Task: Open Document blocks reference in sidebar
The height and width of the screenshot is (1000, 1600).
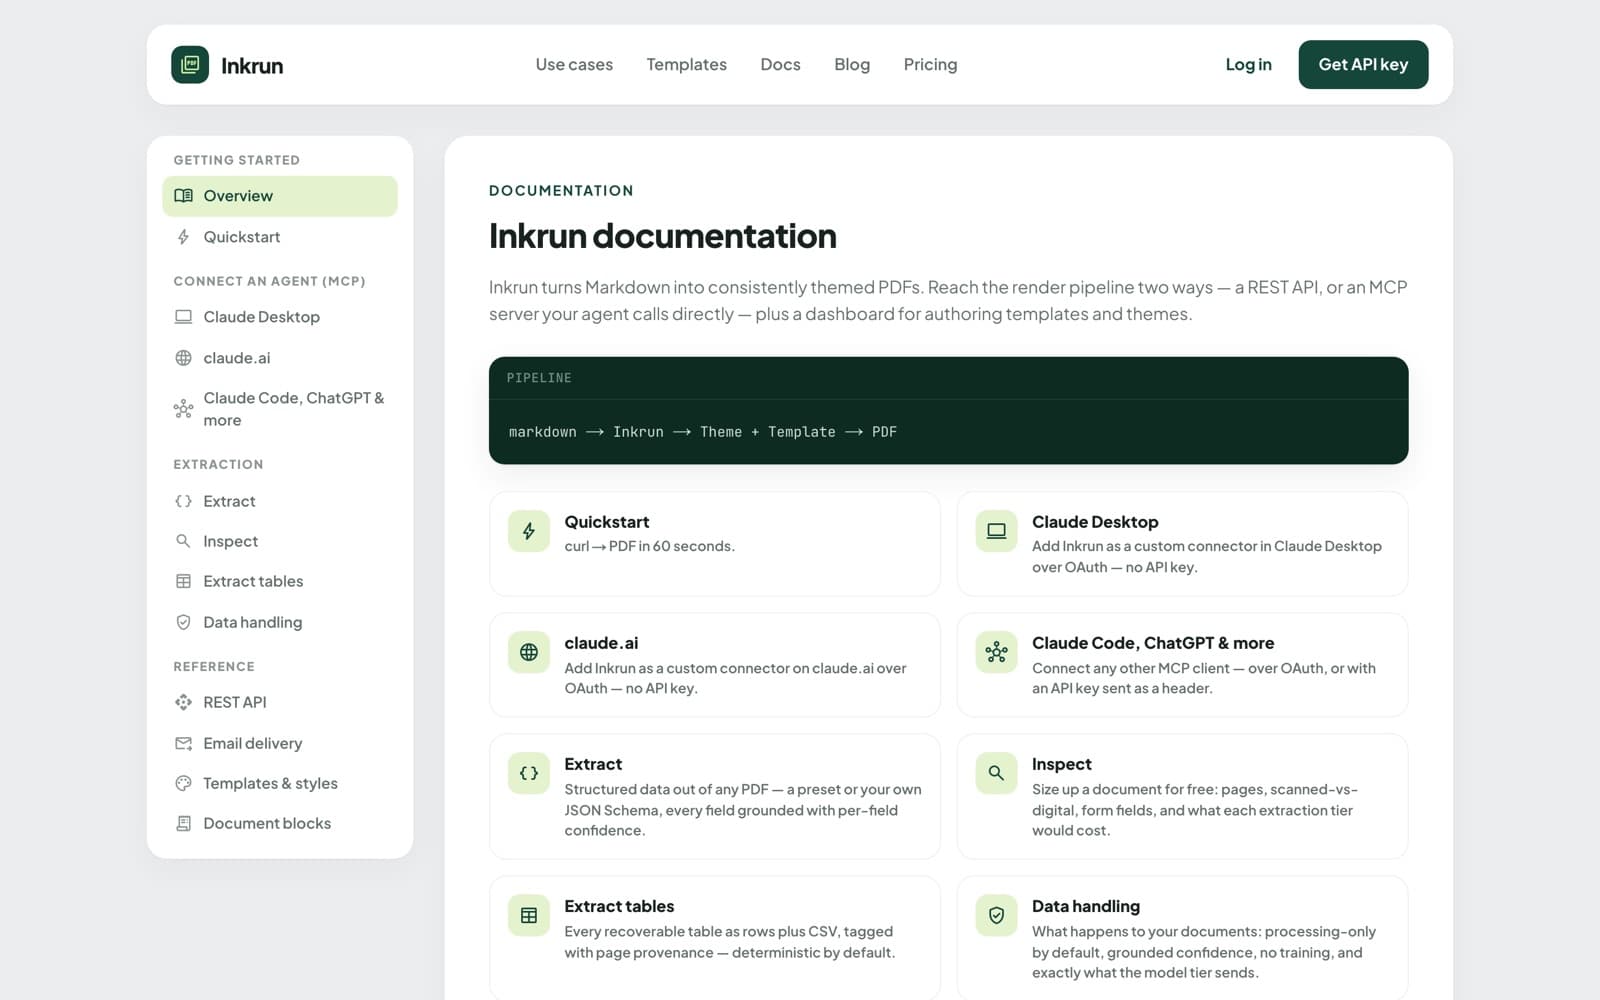Action: pos(280,823)
